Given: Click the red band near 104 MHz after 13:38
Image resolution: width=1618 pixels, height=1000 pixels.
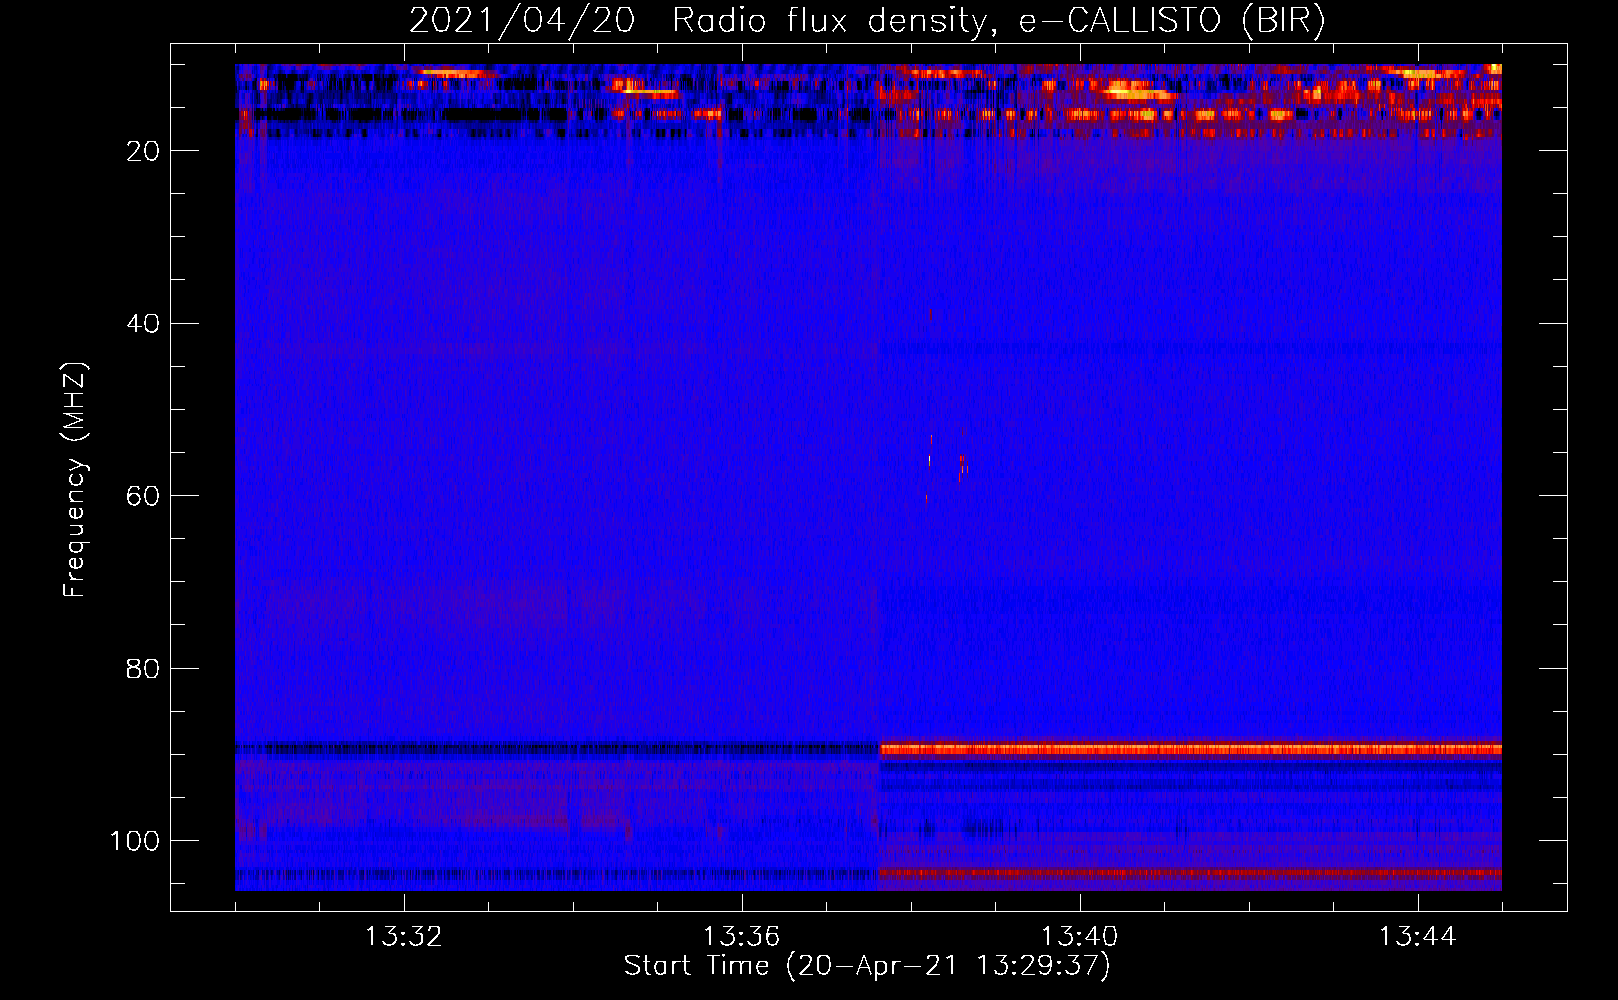Looking at the screenshot, I should [1190, 873].
